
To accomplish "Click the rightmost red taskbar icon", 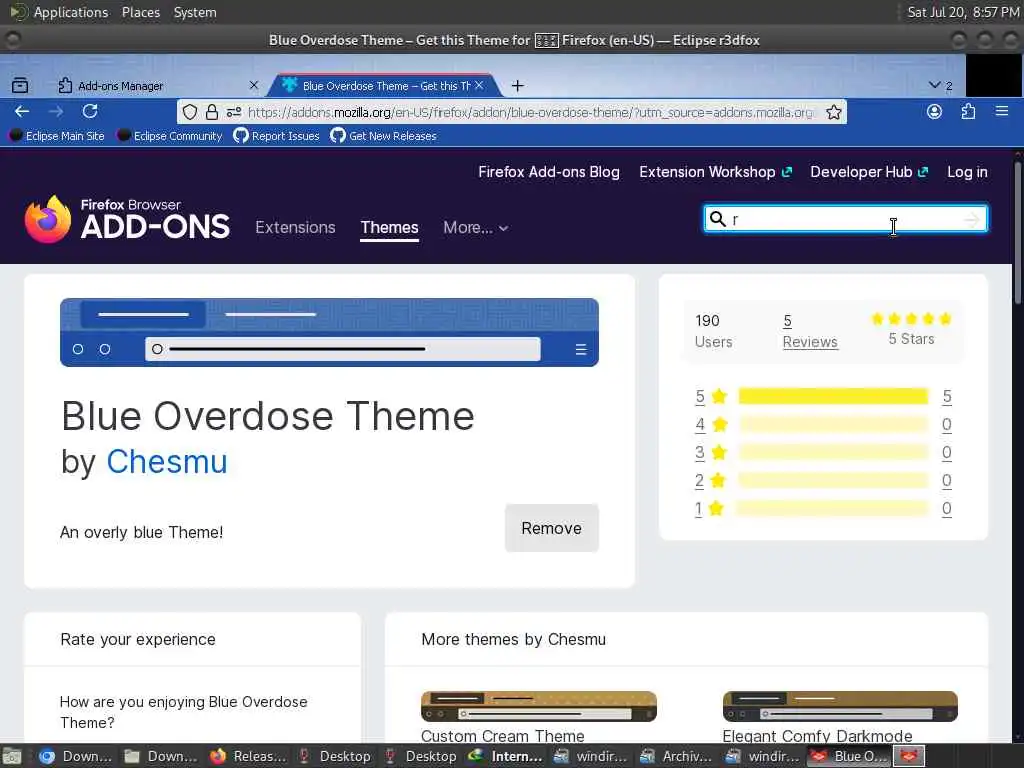I will 908,756.
